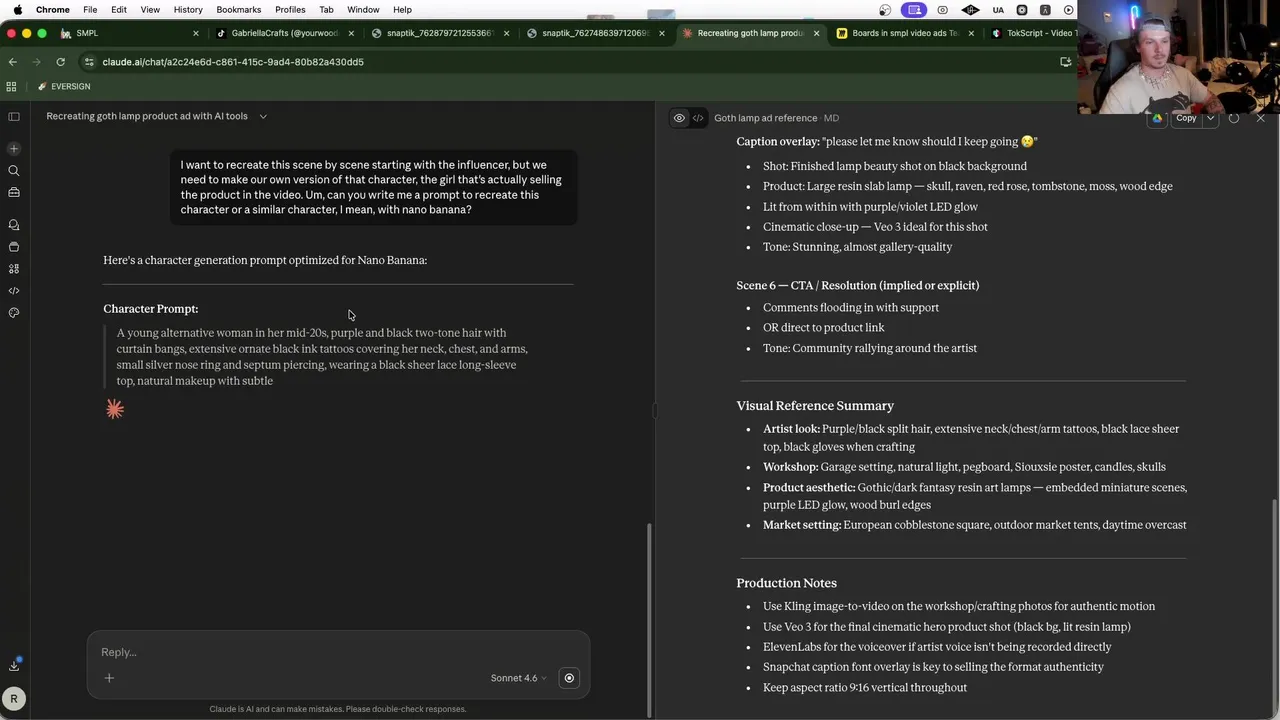
Task: Open the Artifacts grid icon in sidebar
Action: pyautogui.click(x=14, y=269)
